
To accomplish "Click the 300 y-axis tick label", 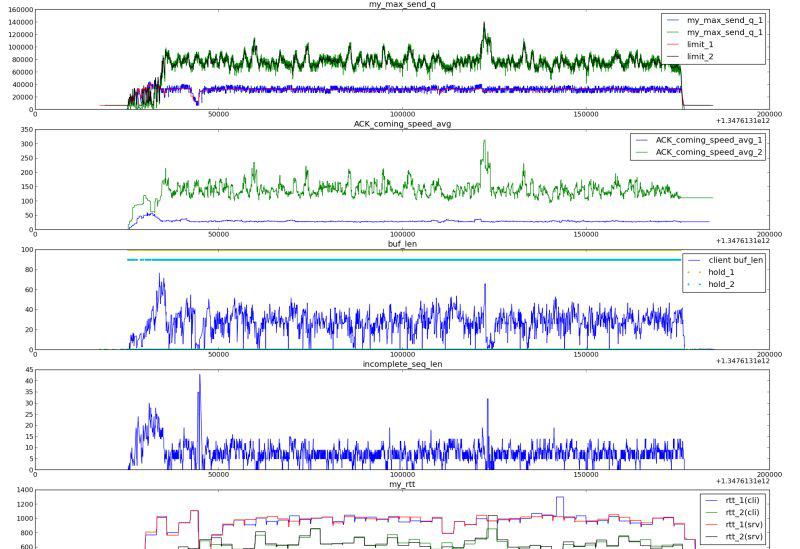I will pos(27,144).
